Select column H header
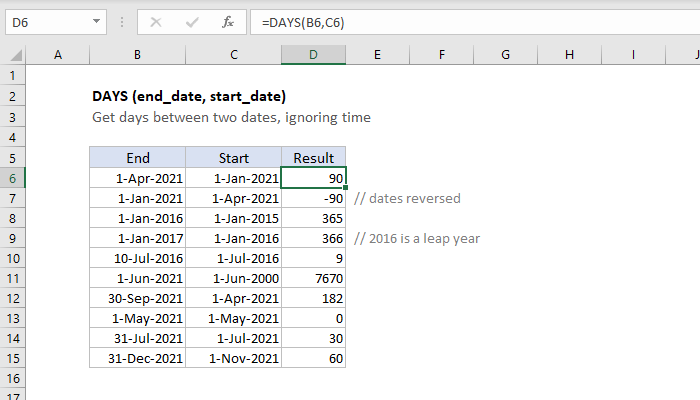Image resolution: width=700 pixels, height=400 pixels. (569, 55)
